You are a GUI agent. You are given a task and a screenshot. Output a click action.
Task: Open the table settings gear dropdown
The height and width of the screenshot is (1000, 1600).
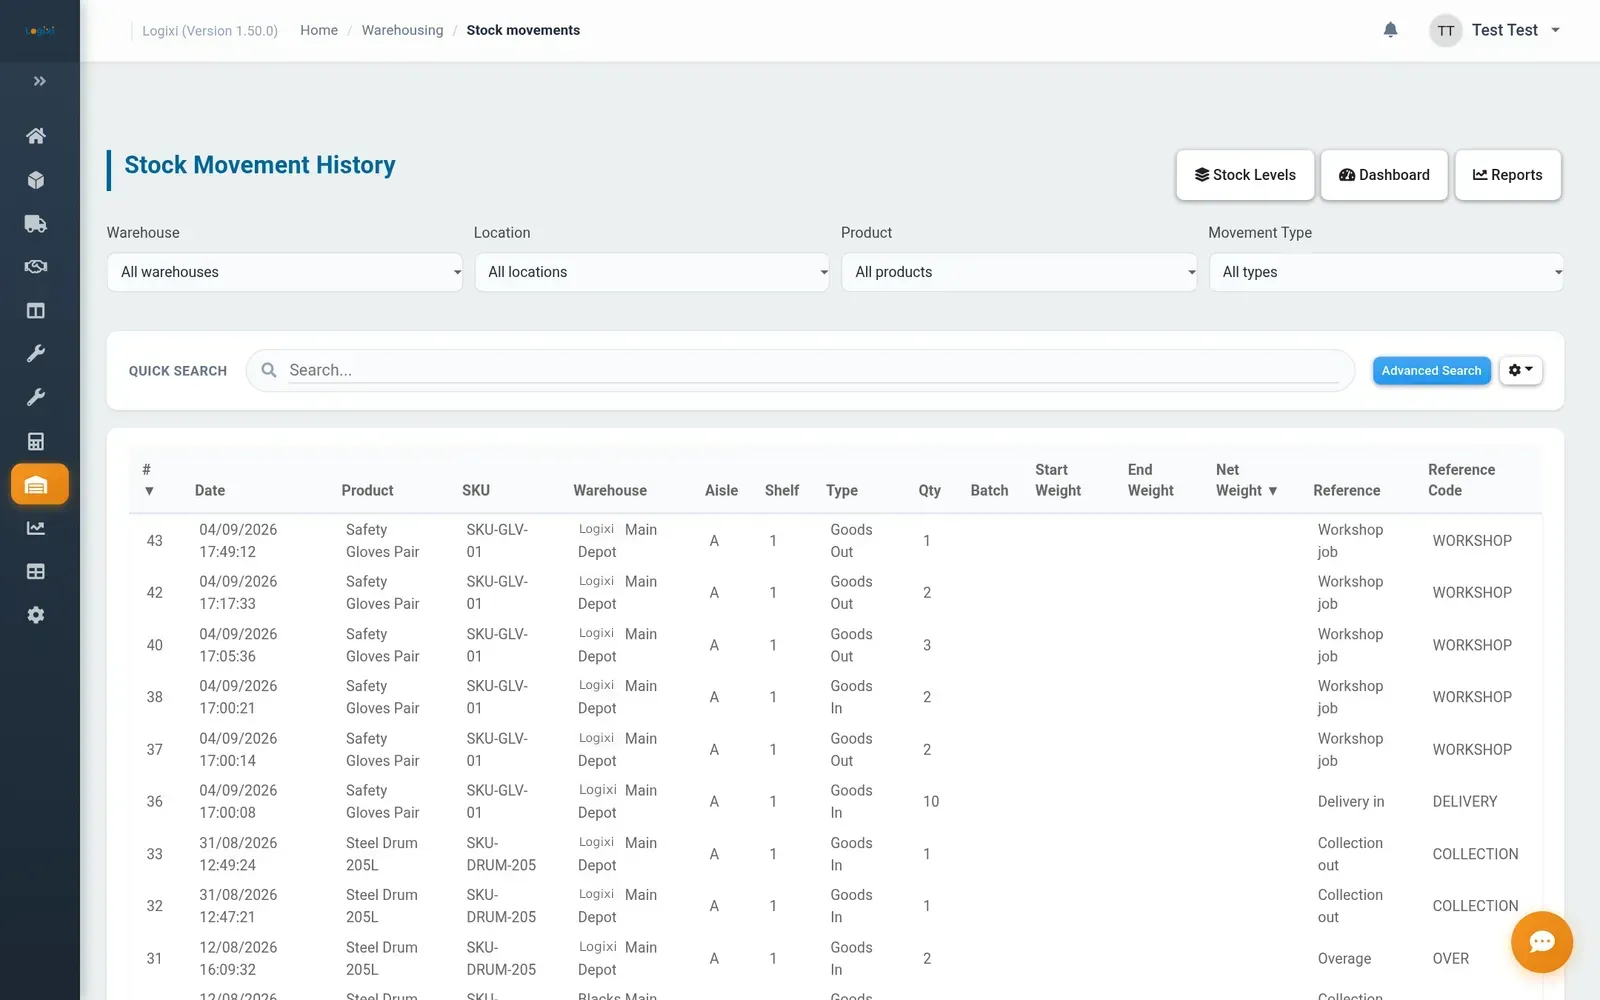pos(1521,370)
